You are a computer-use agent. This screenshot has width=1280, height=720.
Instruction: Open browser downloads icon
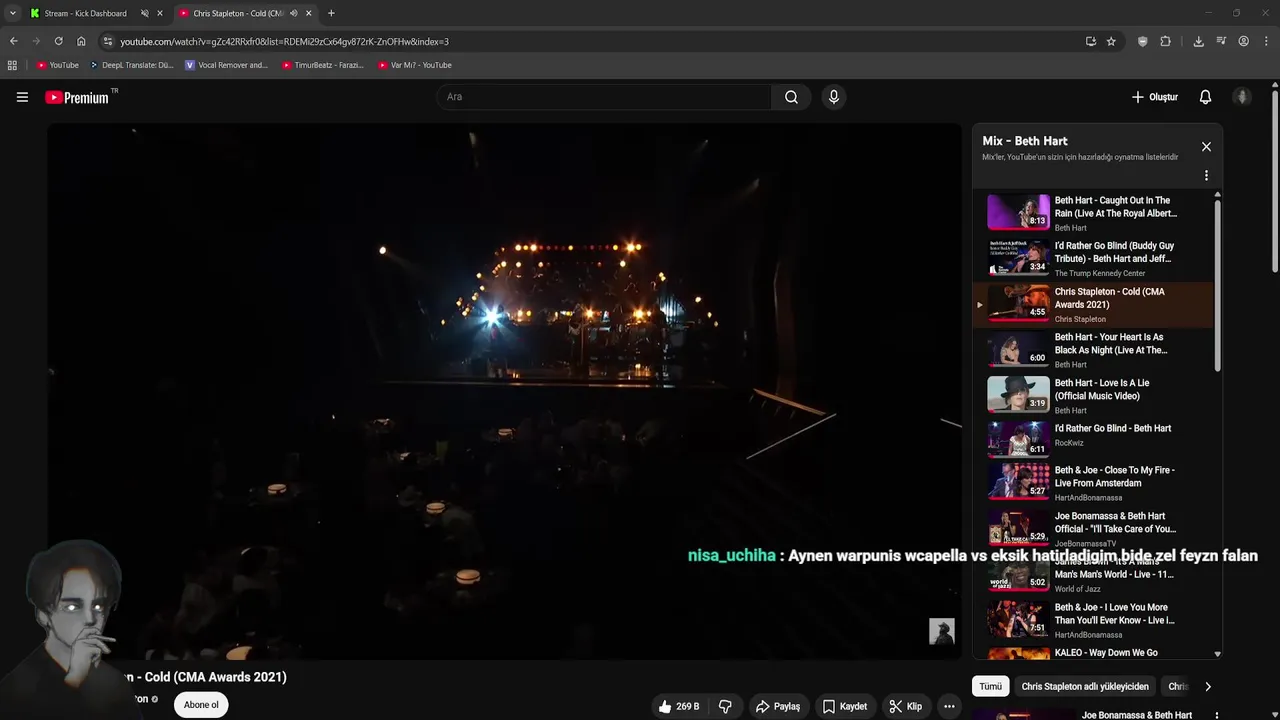(1198, 41)
